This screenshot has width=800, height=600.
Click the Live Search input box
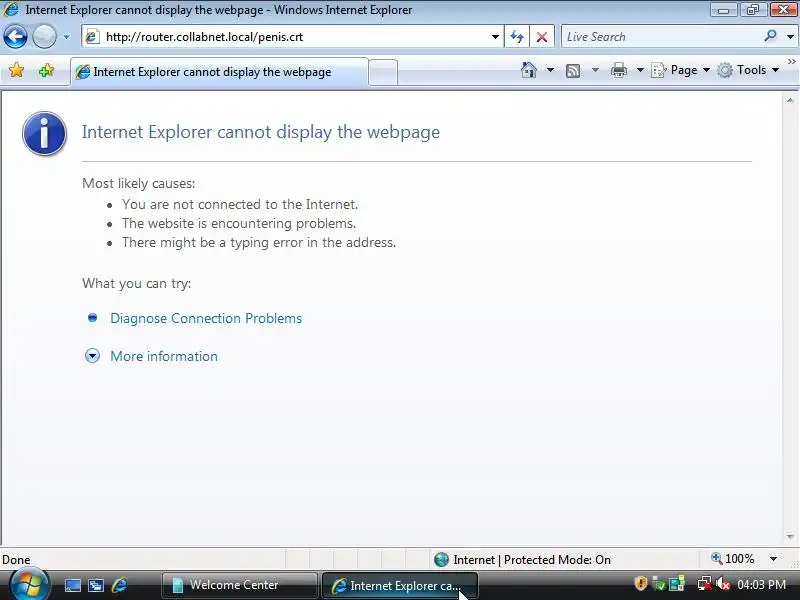[661, 37]
